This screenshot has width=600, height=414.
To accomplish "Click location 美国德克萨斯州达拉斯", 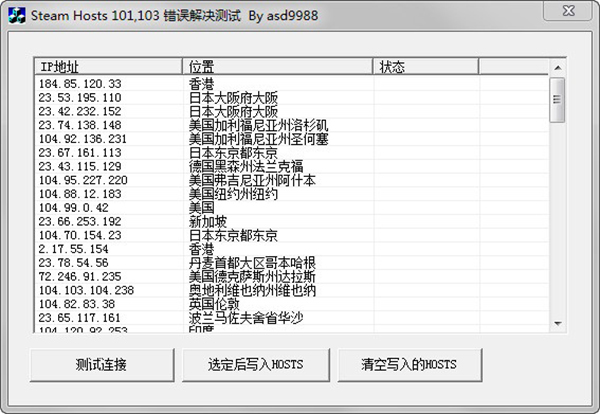I will [x=252, y=277].
